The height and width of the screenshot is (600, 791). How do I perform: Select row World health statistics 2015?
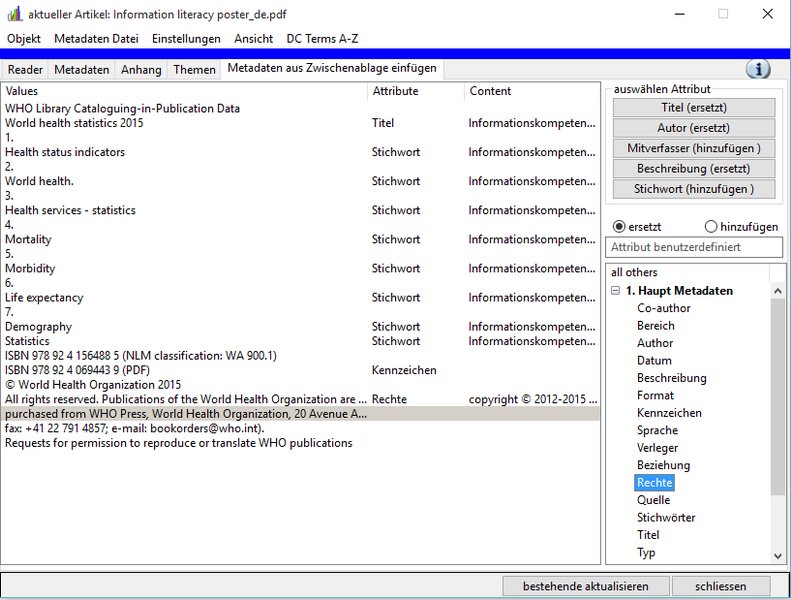(x=300, y=123)
